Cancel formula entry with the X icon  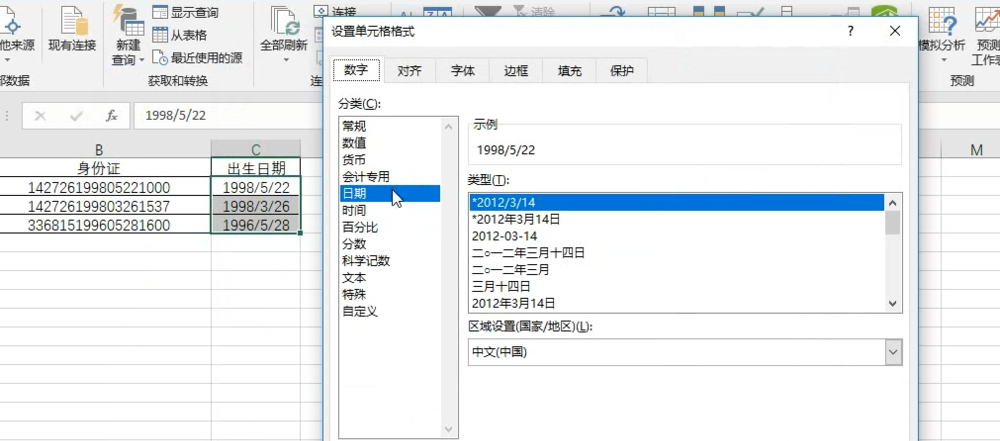[40, 116]
